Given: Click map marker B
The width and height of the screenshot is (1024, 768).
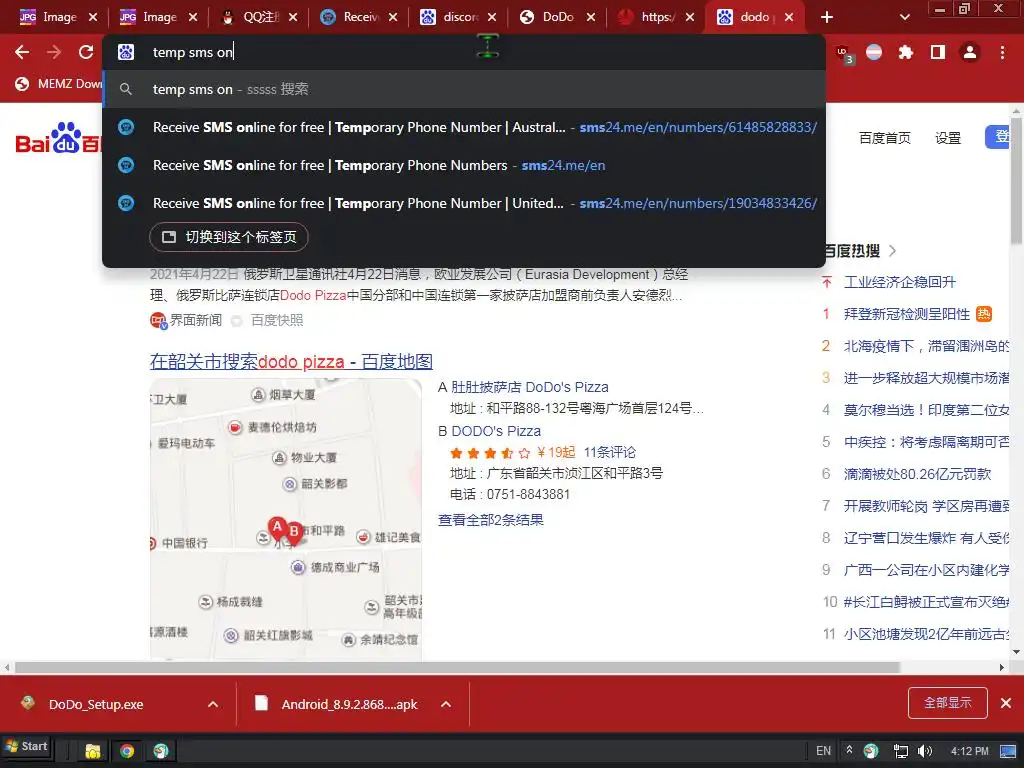Looking at the screenshot, I should (294, 533).
